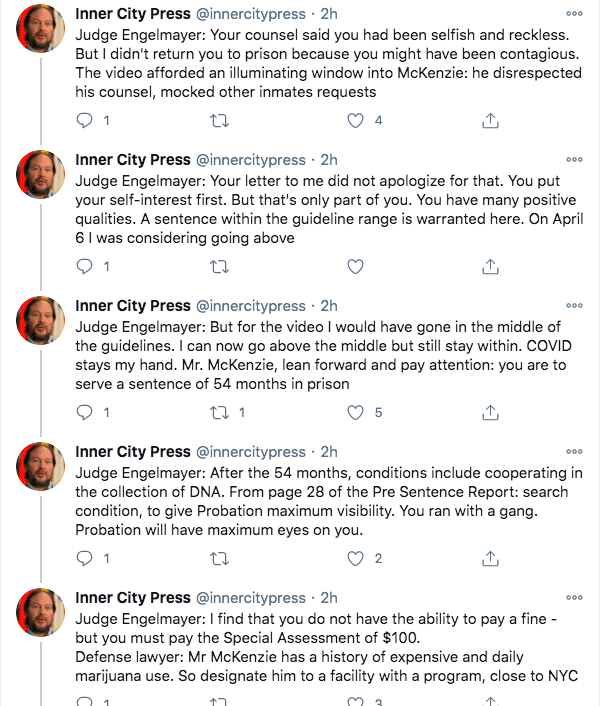Open more options on the 'Probation' tweet
Screen dimensions: 600x706
coord(574,451)
